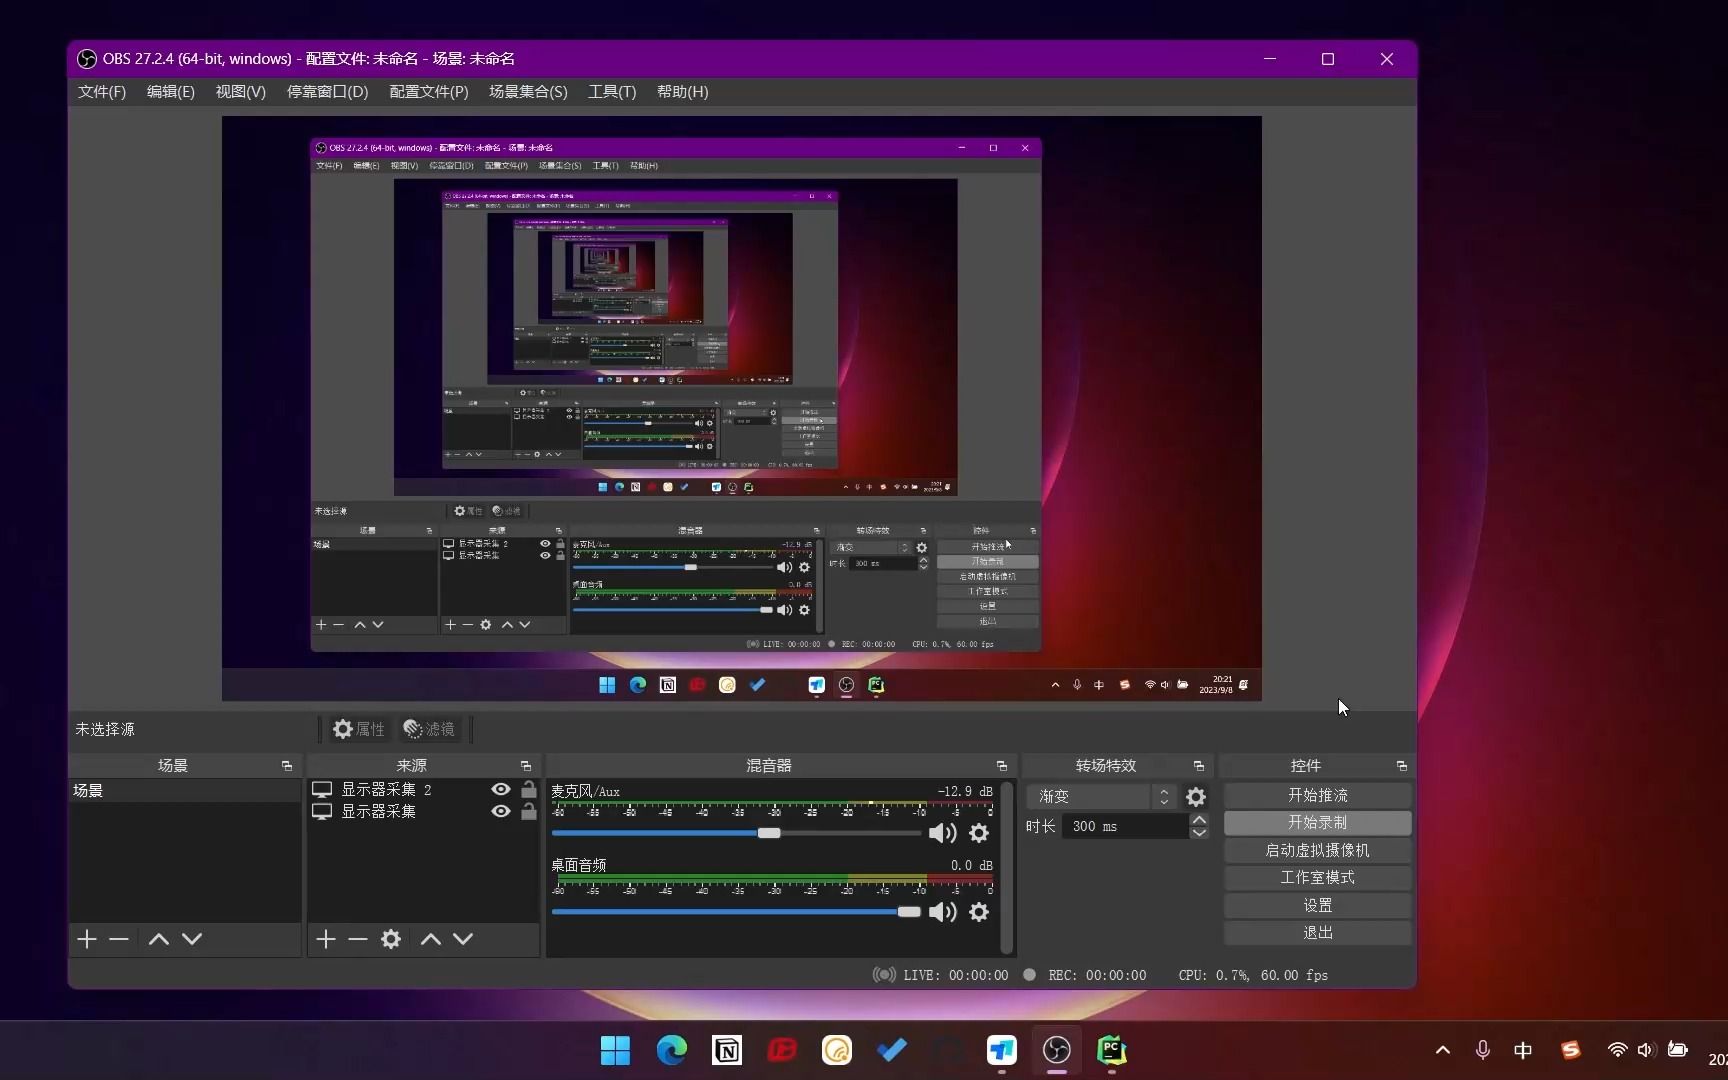Activate 工作室模式
Screen dimensions: 1728x1080
1317,877
